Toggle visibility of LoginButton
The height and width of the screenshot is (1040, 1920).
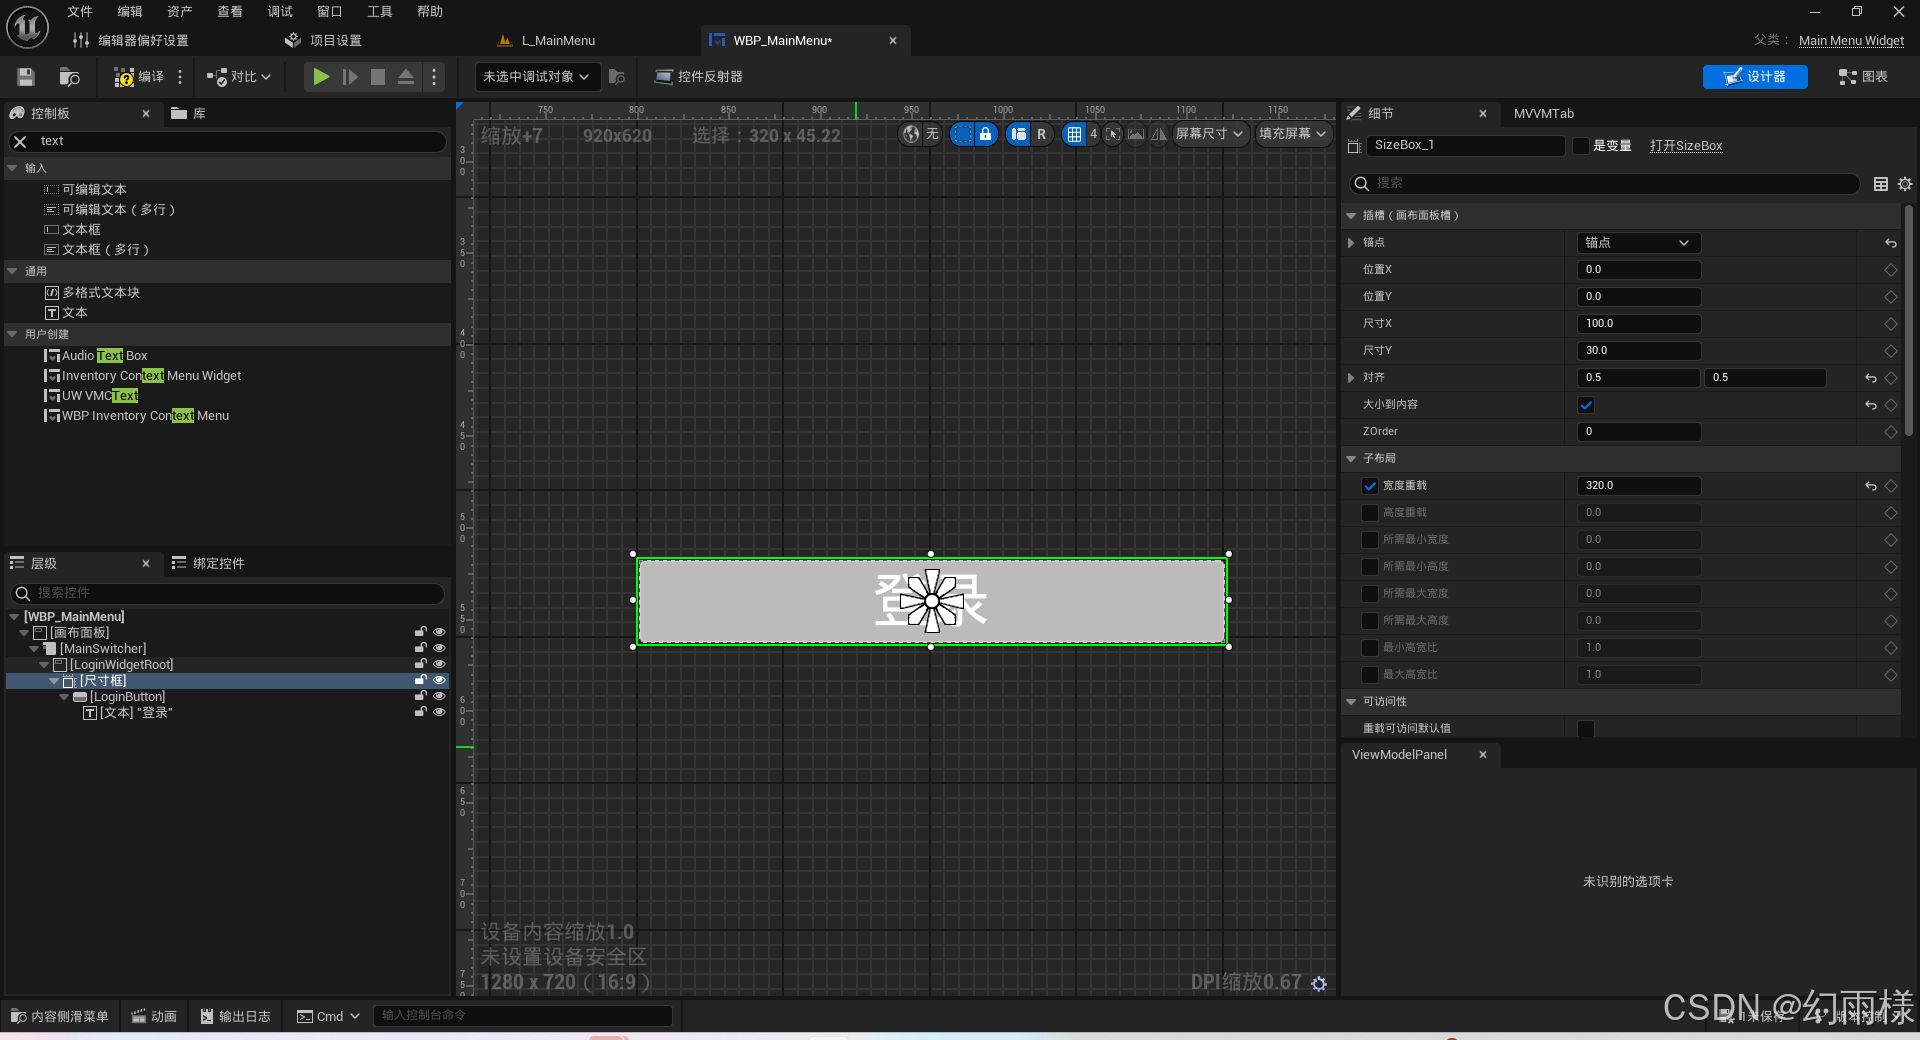[439, 697]
